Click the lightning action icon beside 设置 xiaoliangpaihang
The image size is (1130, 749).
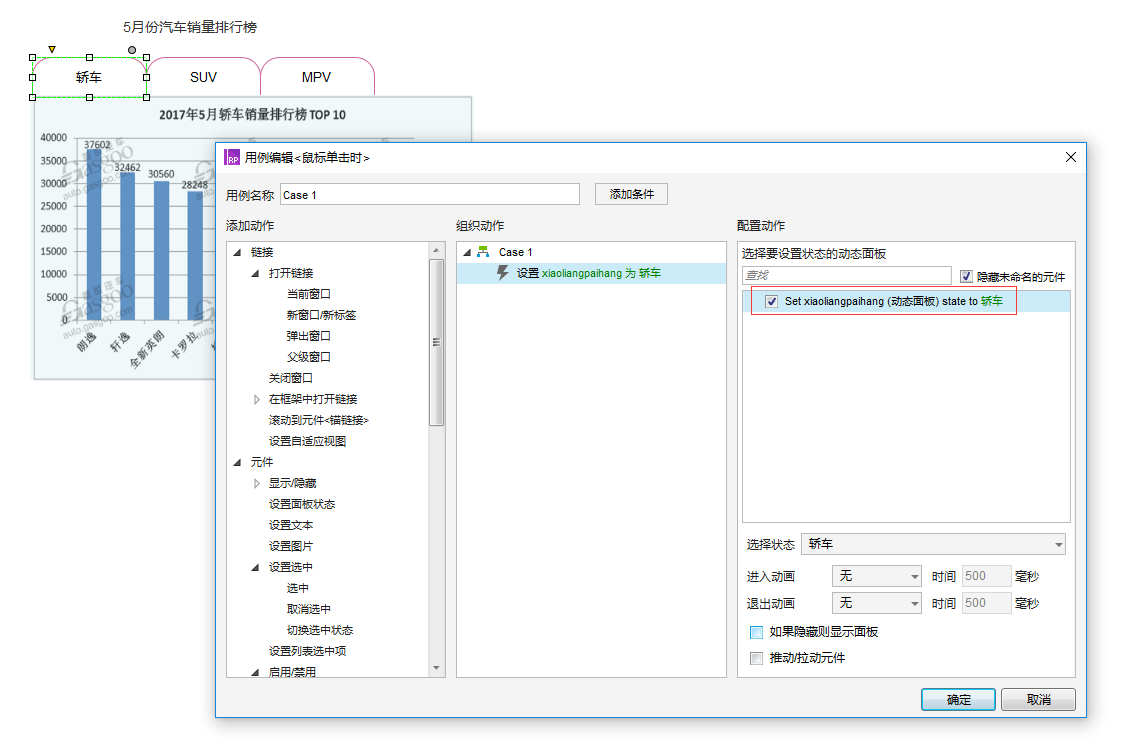pyautogui.click(x=503, y=272)
